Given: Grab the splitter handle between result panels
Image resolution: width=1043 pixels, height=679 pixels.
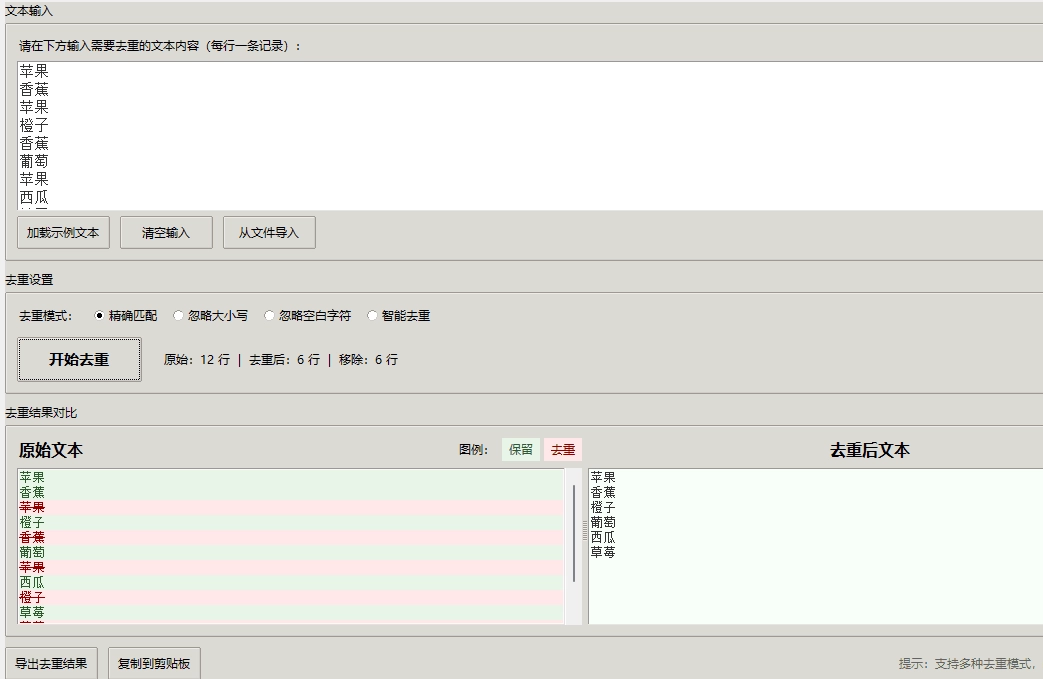Looking at the screenshot, I should pyautogui.click(x=585, y=531).
